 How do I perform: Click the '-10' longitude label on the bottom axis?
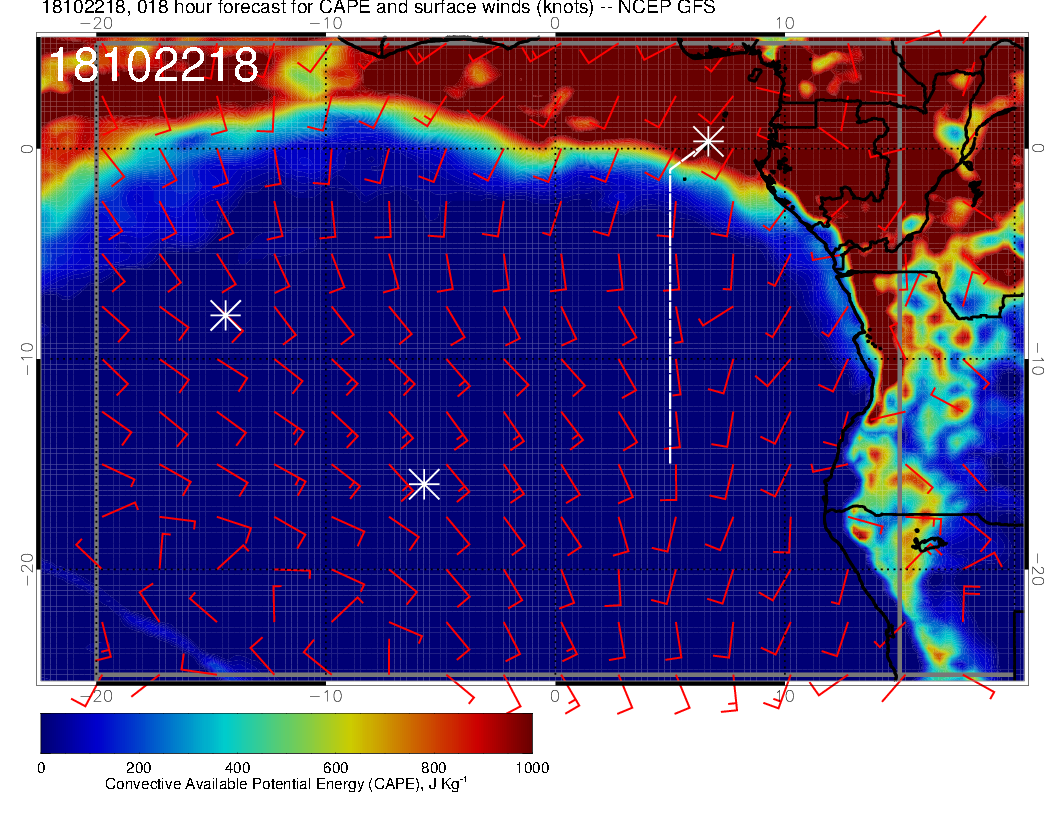pyautogui.click(x=326, y=696)
